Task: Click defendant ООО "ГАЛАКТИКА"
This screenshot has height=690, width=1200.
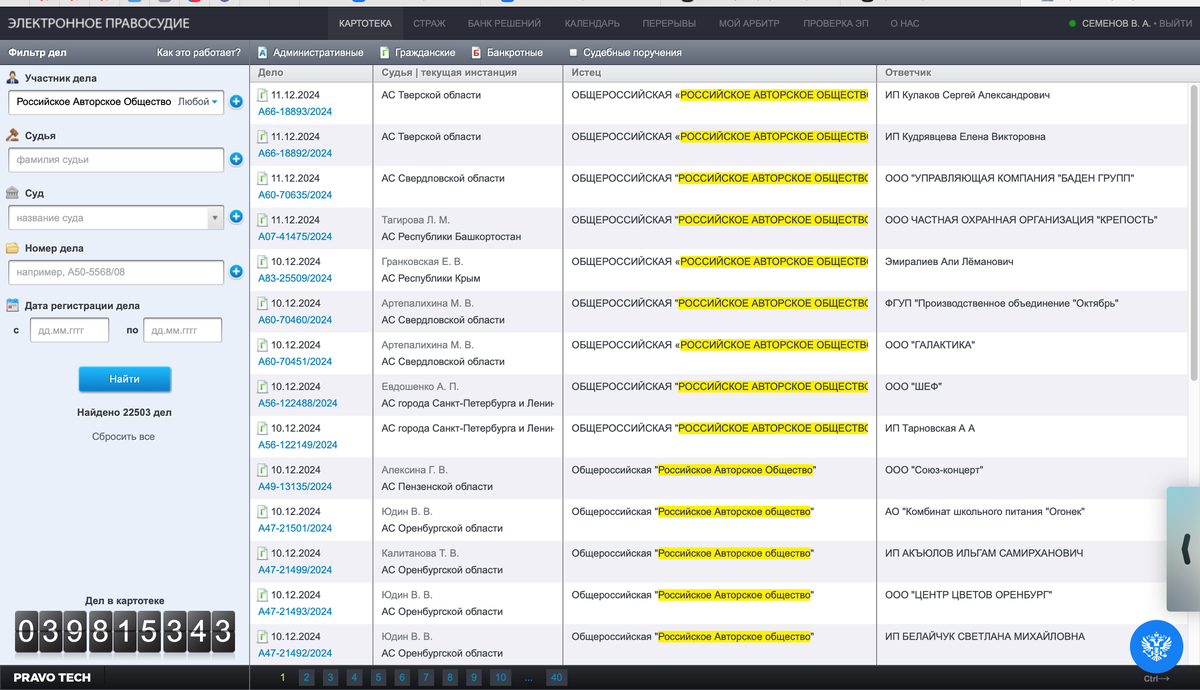Action: tap(929, 345)
